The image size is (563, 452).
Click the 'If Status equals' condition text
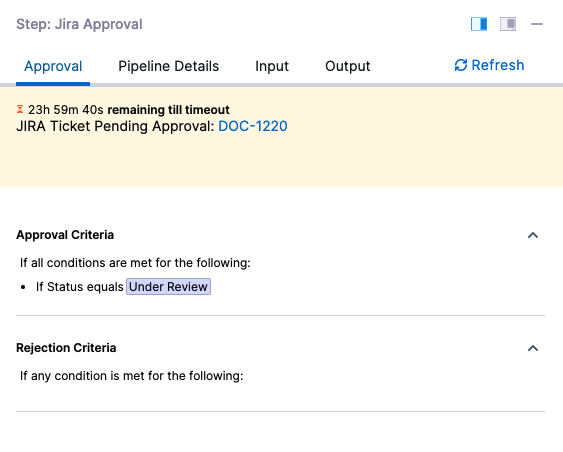point(80,287)
